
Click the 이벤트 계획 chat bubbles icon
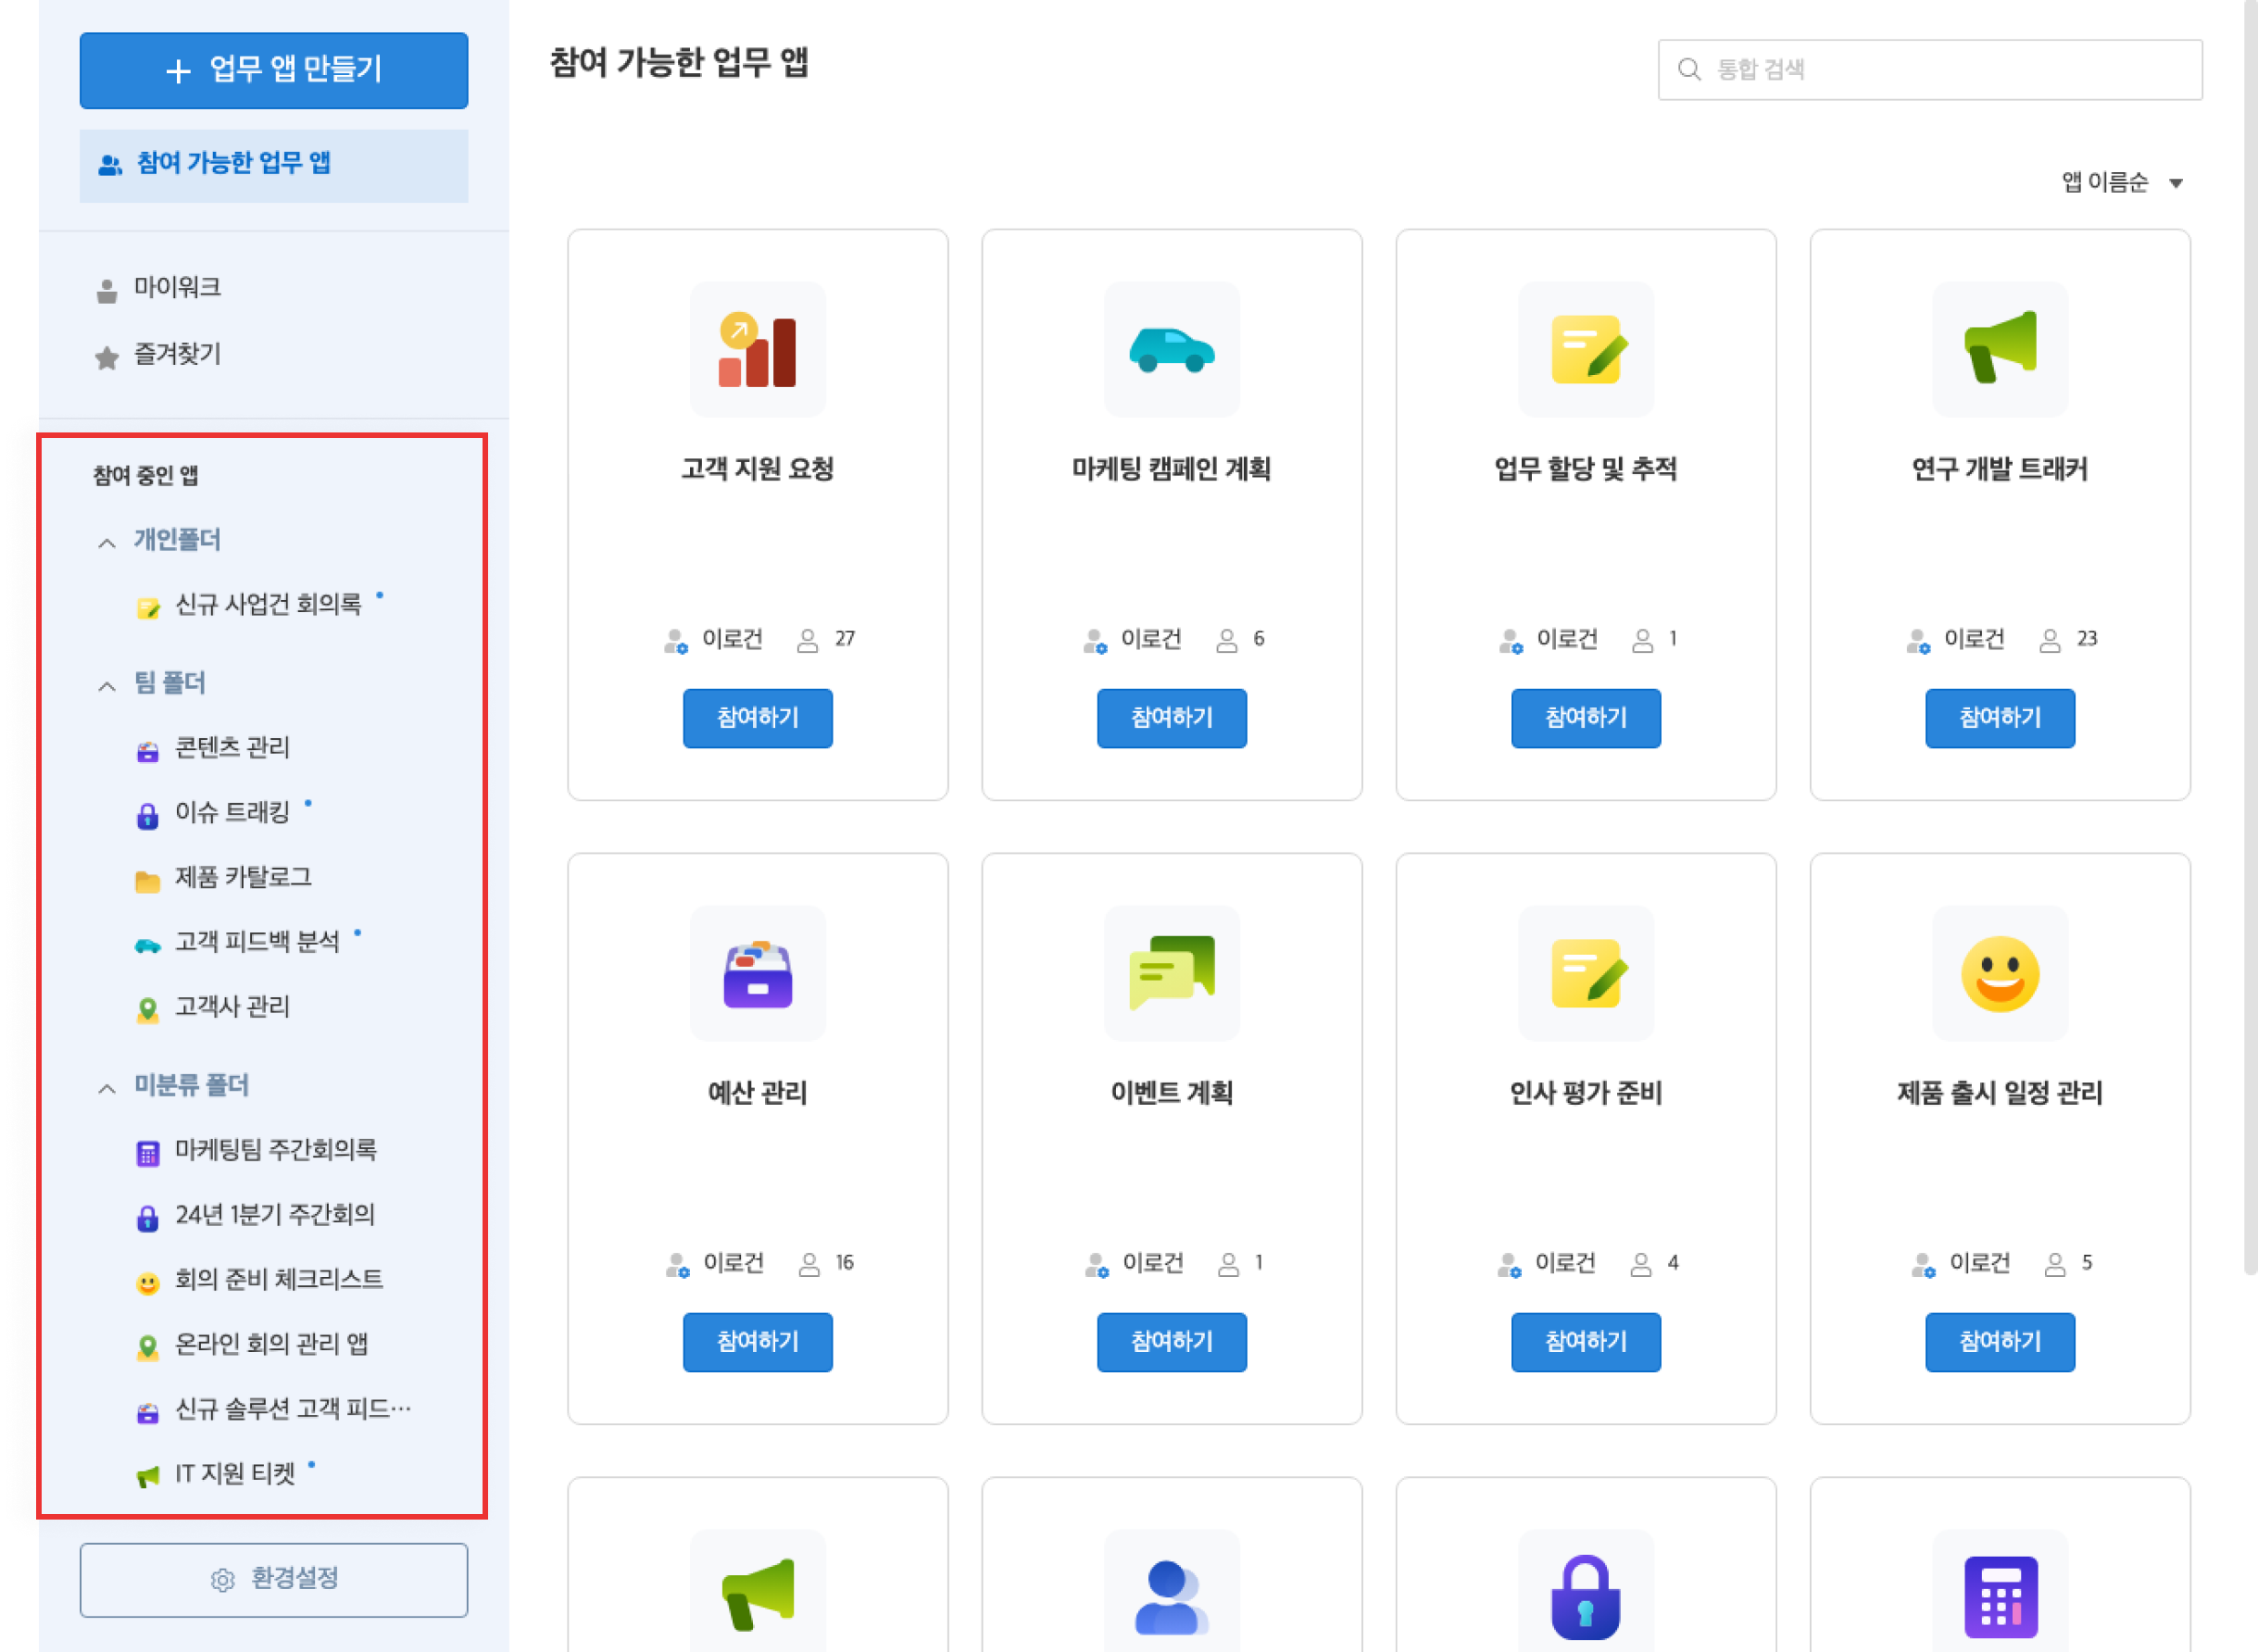pos(1171,973)
